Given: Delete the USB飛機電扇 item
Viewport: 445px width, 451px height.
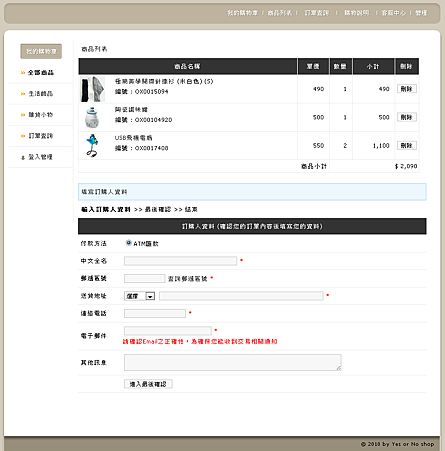Looking at the screenshot, I should point(407,146).
